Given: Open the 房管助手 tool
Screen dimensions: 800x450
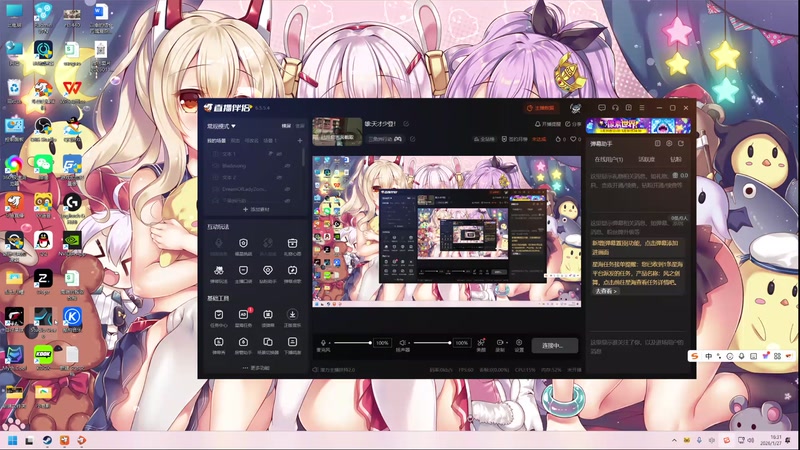Looking at the screenshot, I should pos(243,344).
